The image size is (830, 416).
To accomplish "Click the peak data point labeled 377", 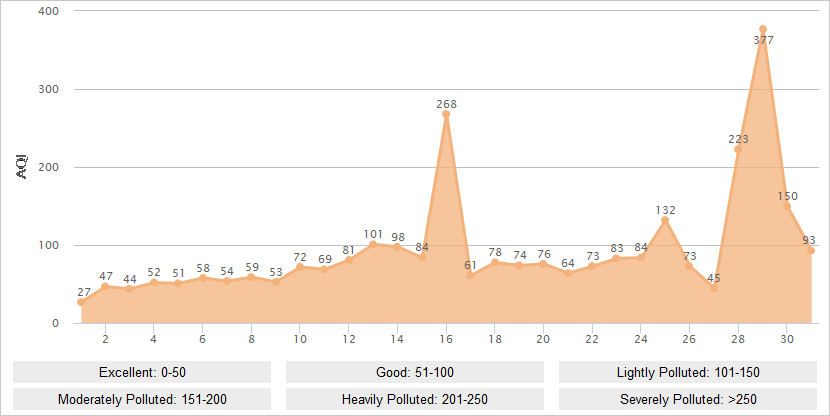I will pos(763,29).
